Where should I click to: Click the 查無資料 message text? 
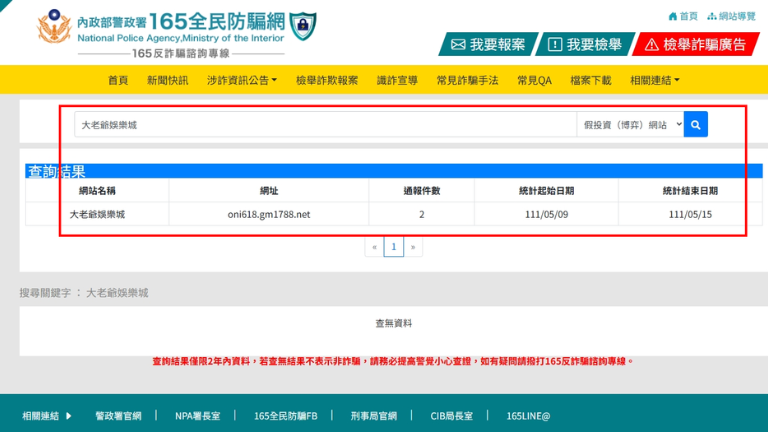(x=393, y=323)
